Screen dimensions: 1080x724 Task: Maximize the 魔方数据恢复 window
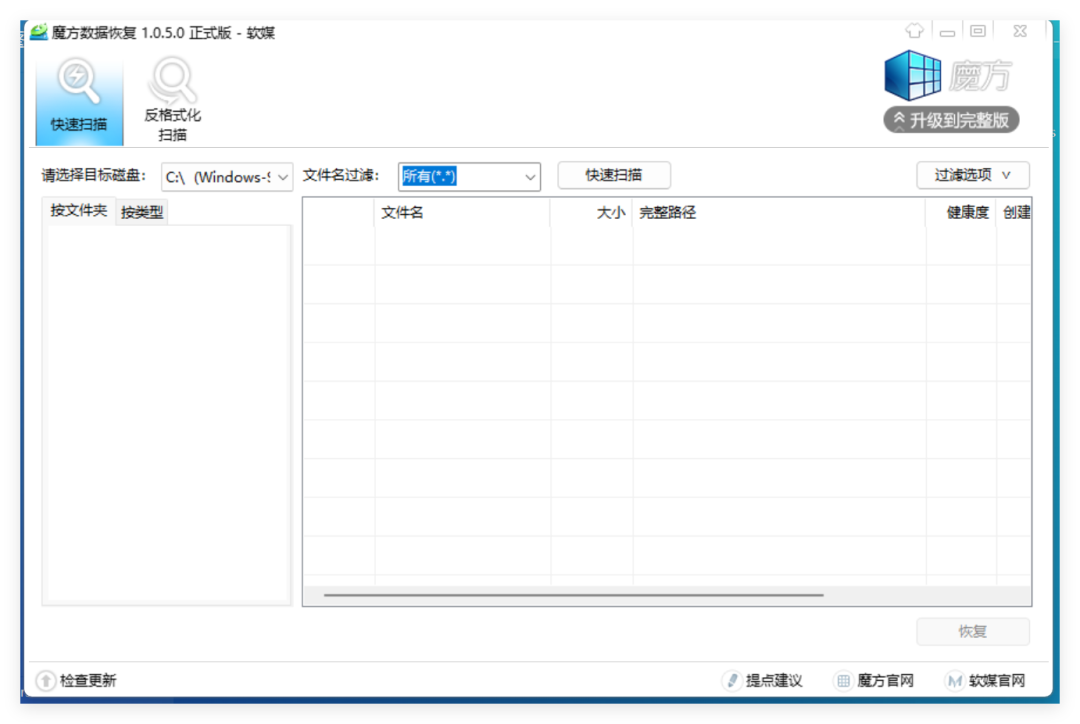[x=978, y=31]
